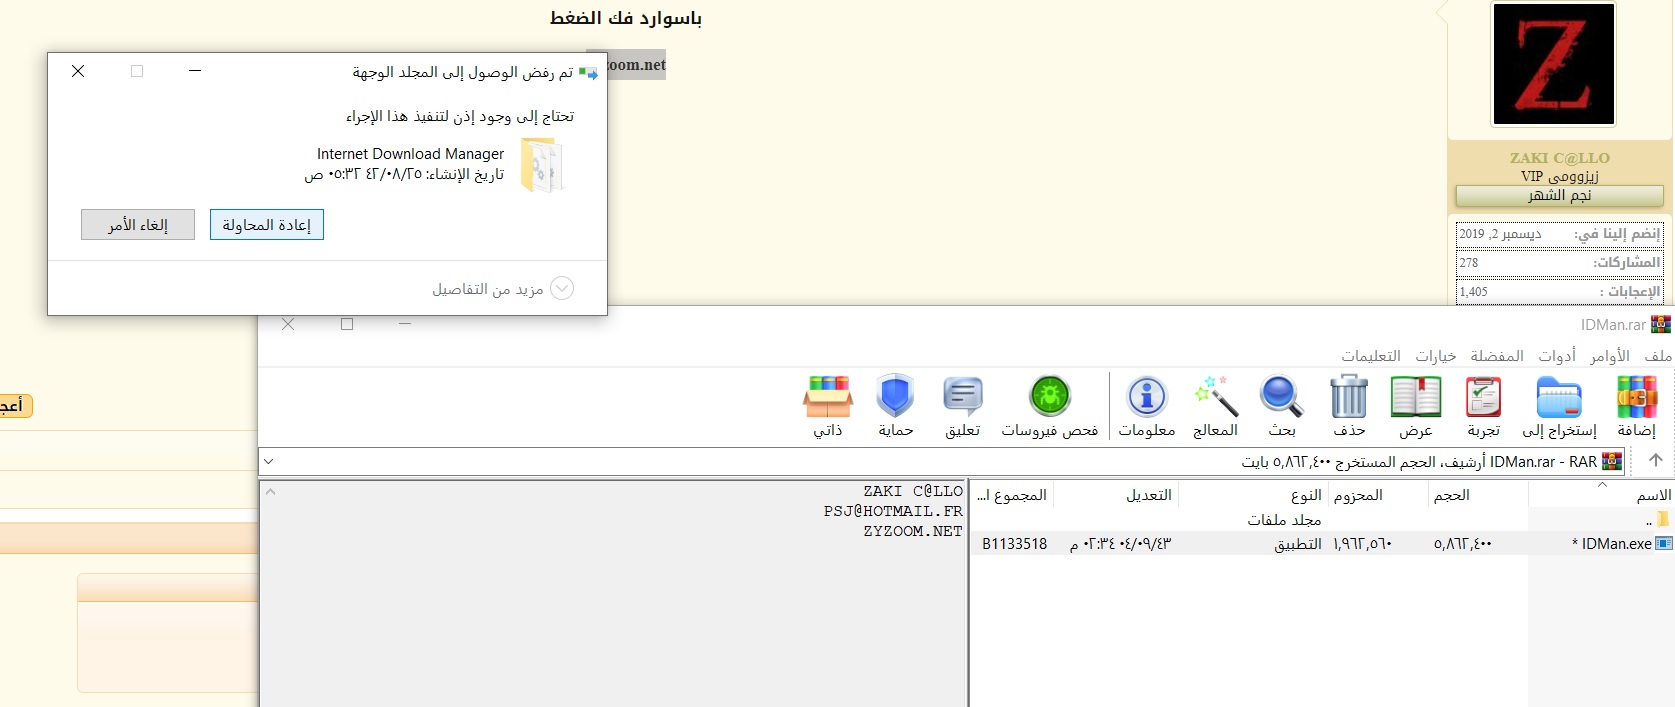Click the Add (إضافة) WinRAR toolbar icon
Image resolution: width=1675 pixels, height=707 pixels.
(x=1637, y=397)
